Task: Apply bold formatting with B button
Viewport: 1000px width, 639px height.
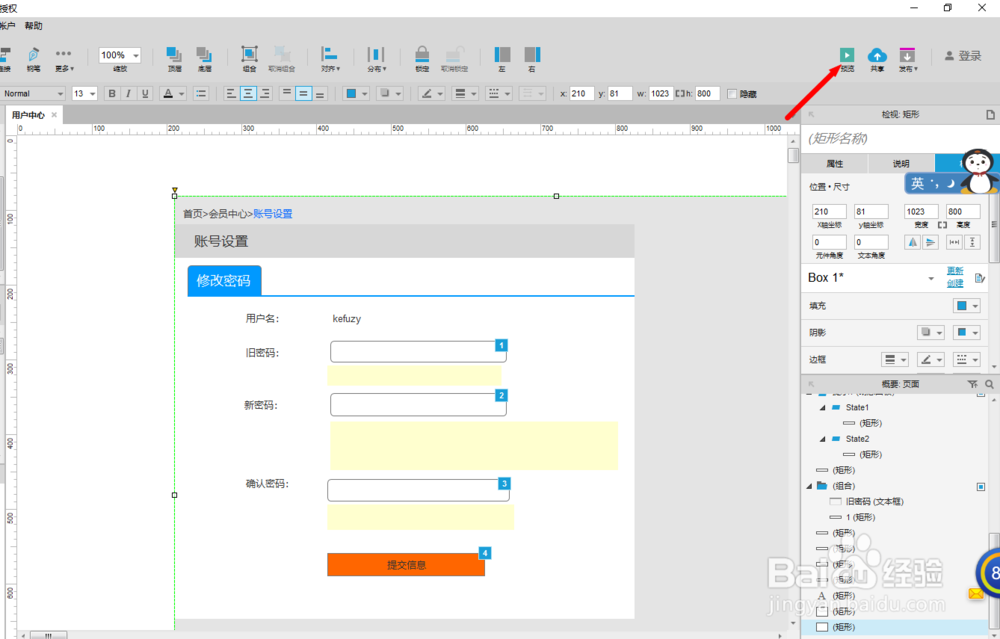Action: click(112, 94)
